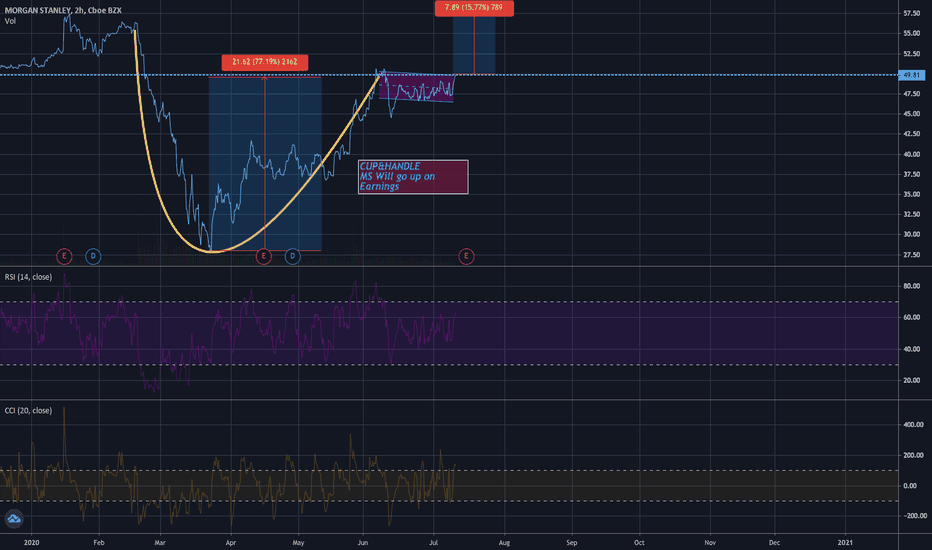Click the 52.50 price axis label
Image resolution: width=932 pixels, height=550 pixels.
point(912,54)
